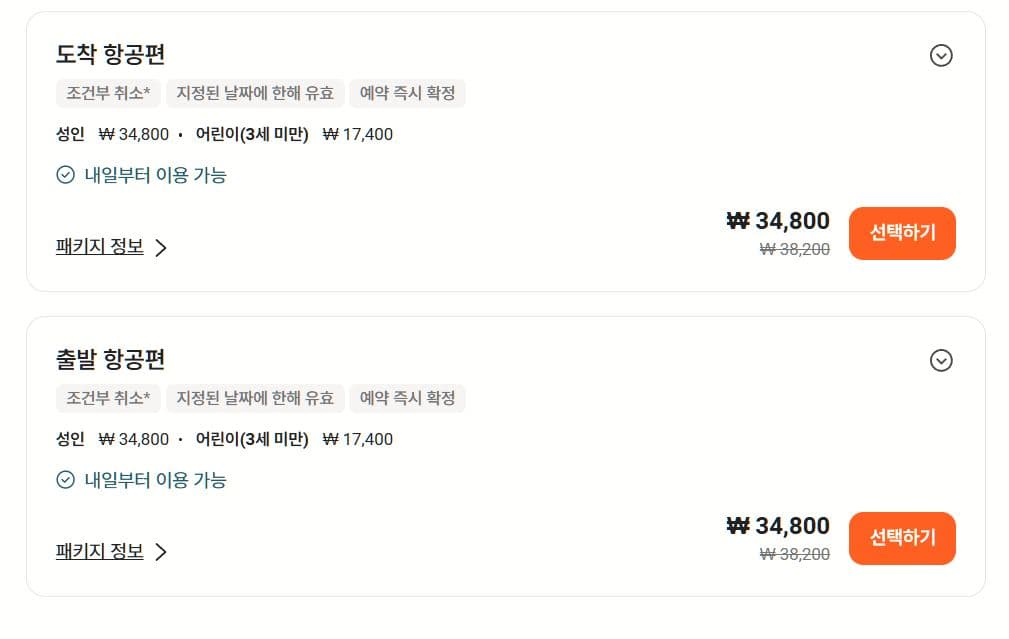
Task: Click 선택하기 for the arrival flight
Action: [901, 233]
